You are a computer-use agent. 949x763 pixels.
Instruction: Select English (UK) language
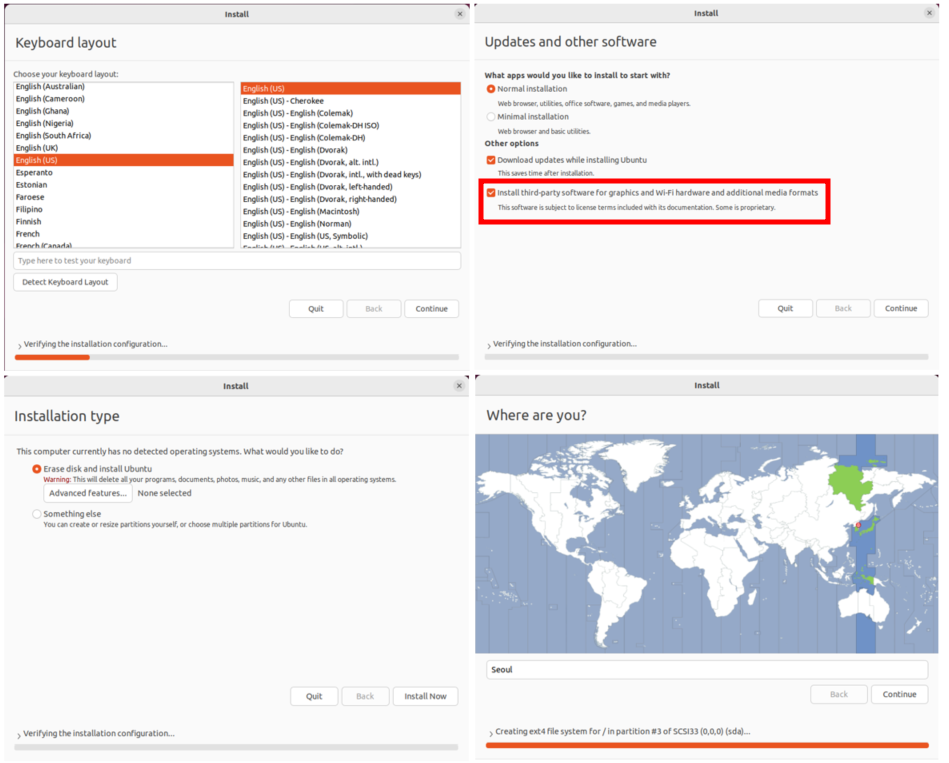(x=123, y=148)
